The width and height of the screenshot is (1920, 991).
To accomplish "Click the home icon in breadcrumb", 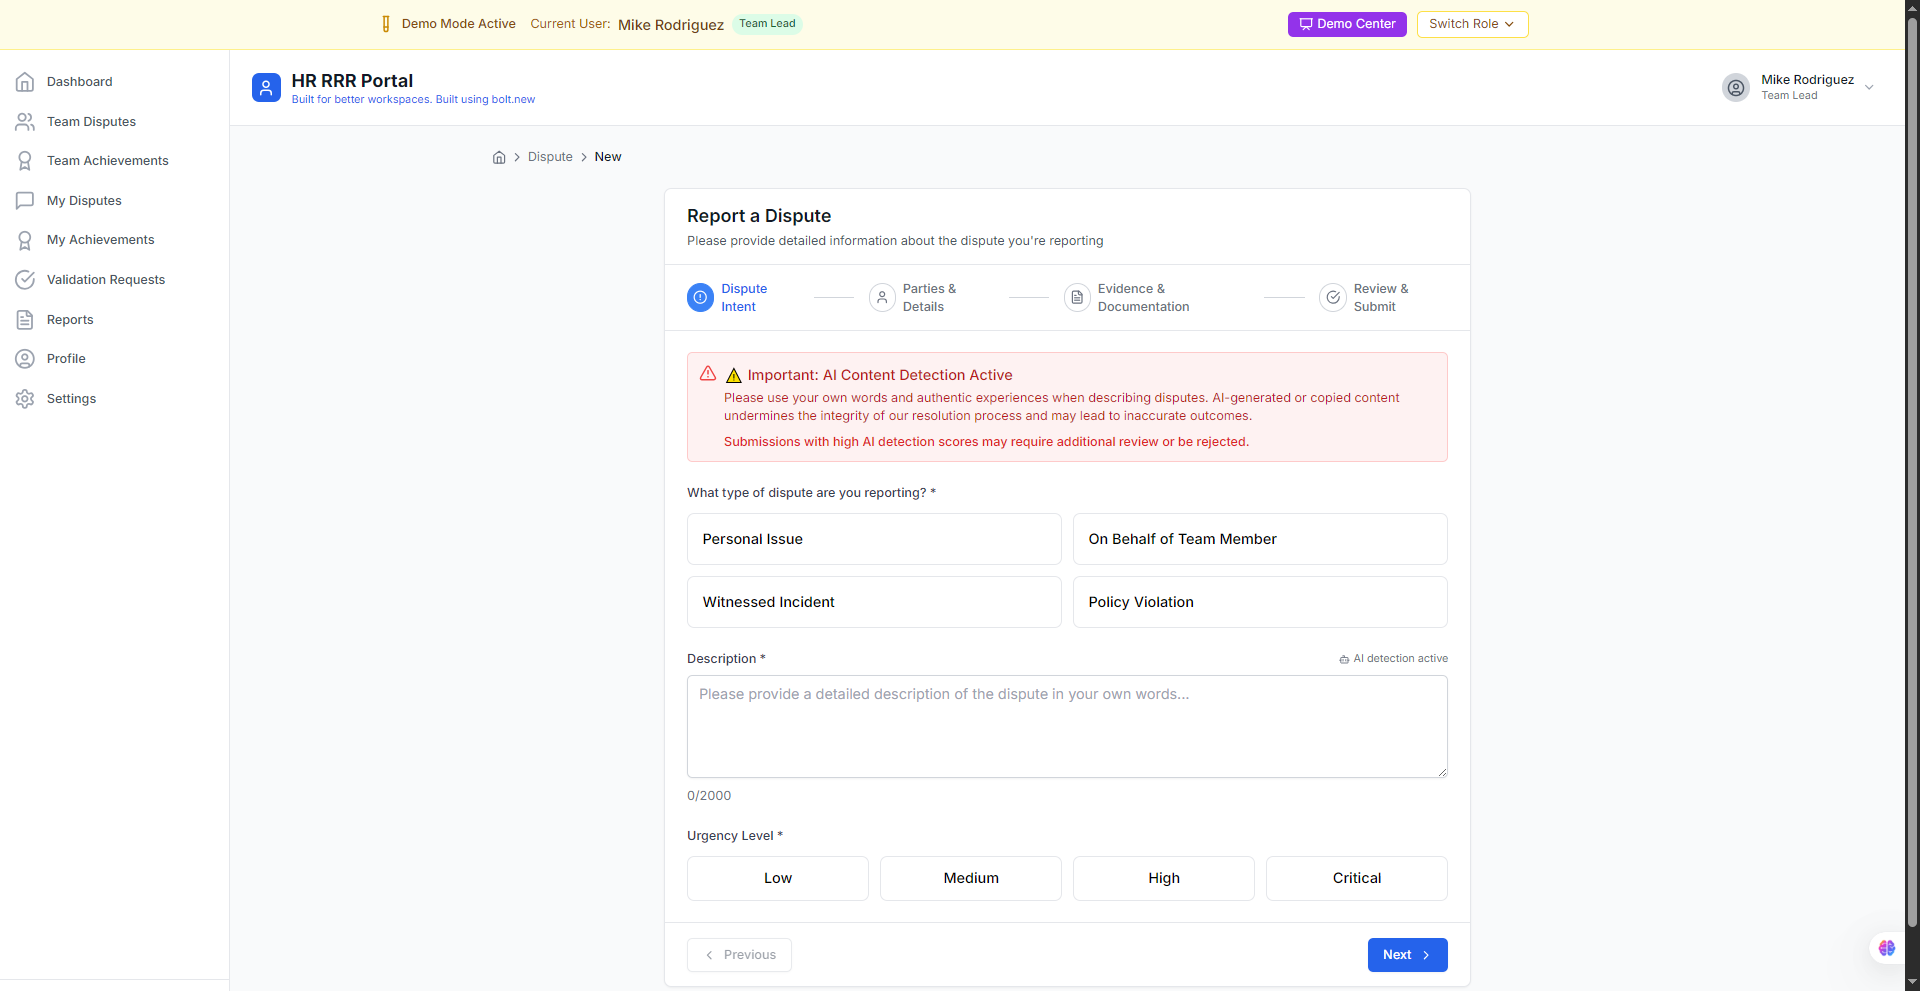I will coord(499,157).
